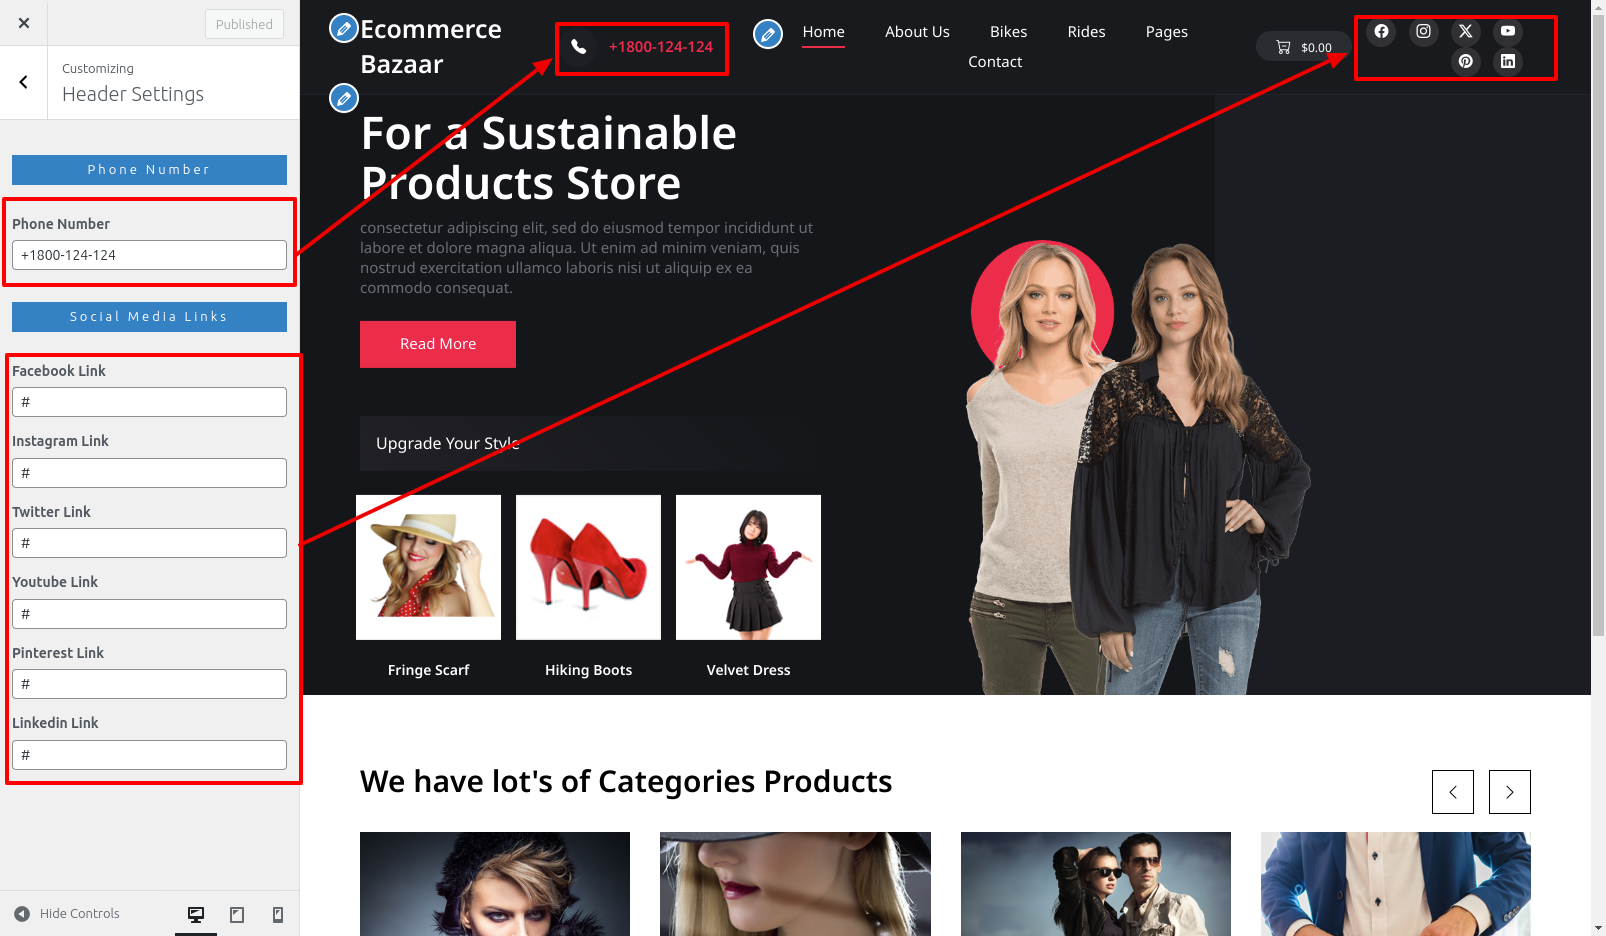Viewport: 1606px width, 936px height.
Task: Click the edit pencil next to Home menu
Action: click(x=768, y=34)
